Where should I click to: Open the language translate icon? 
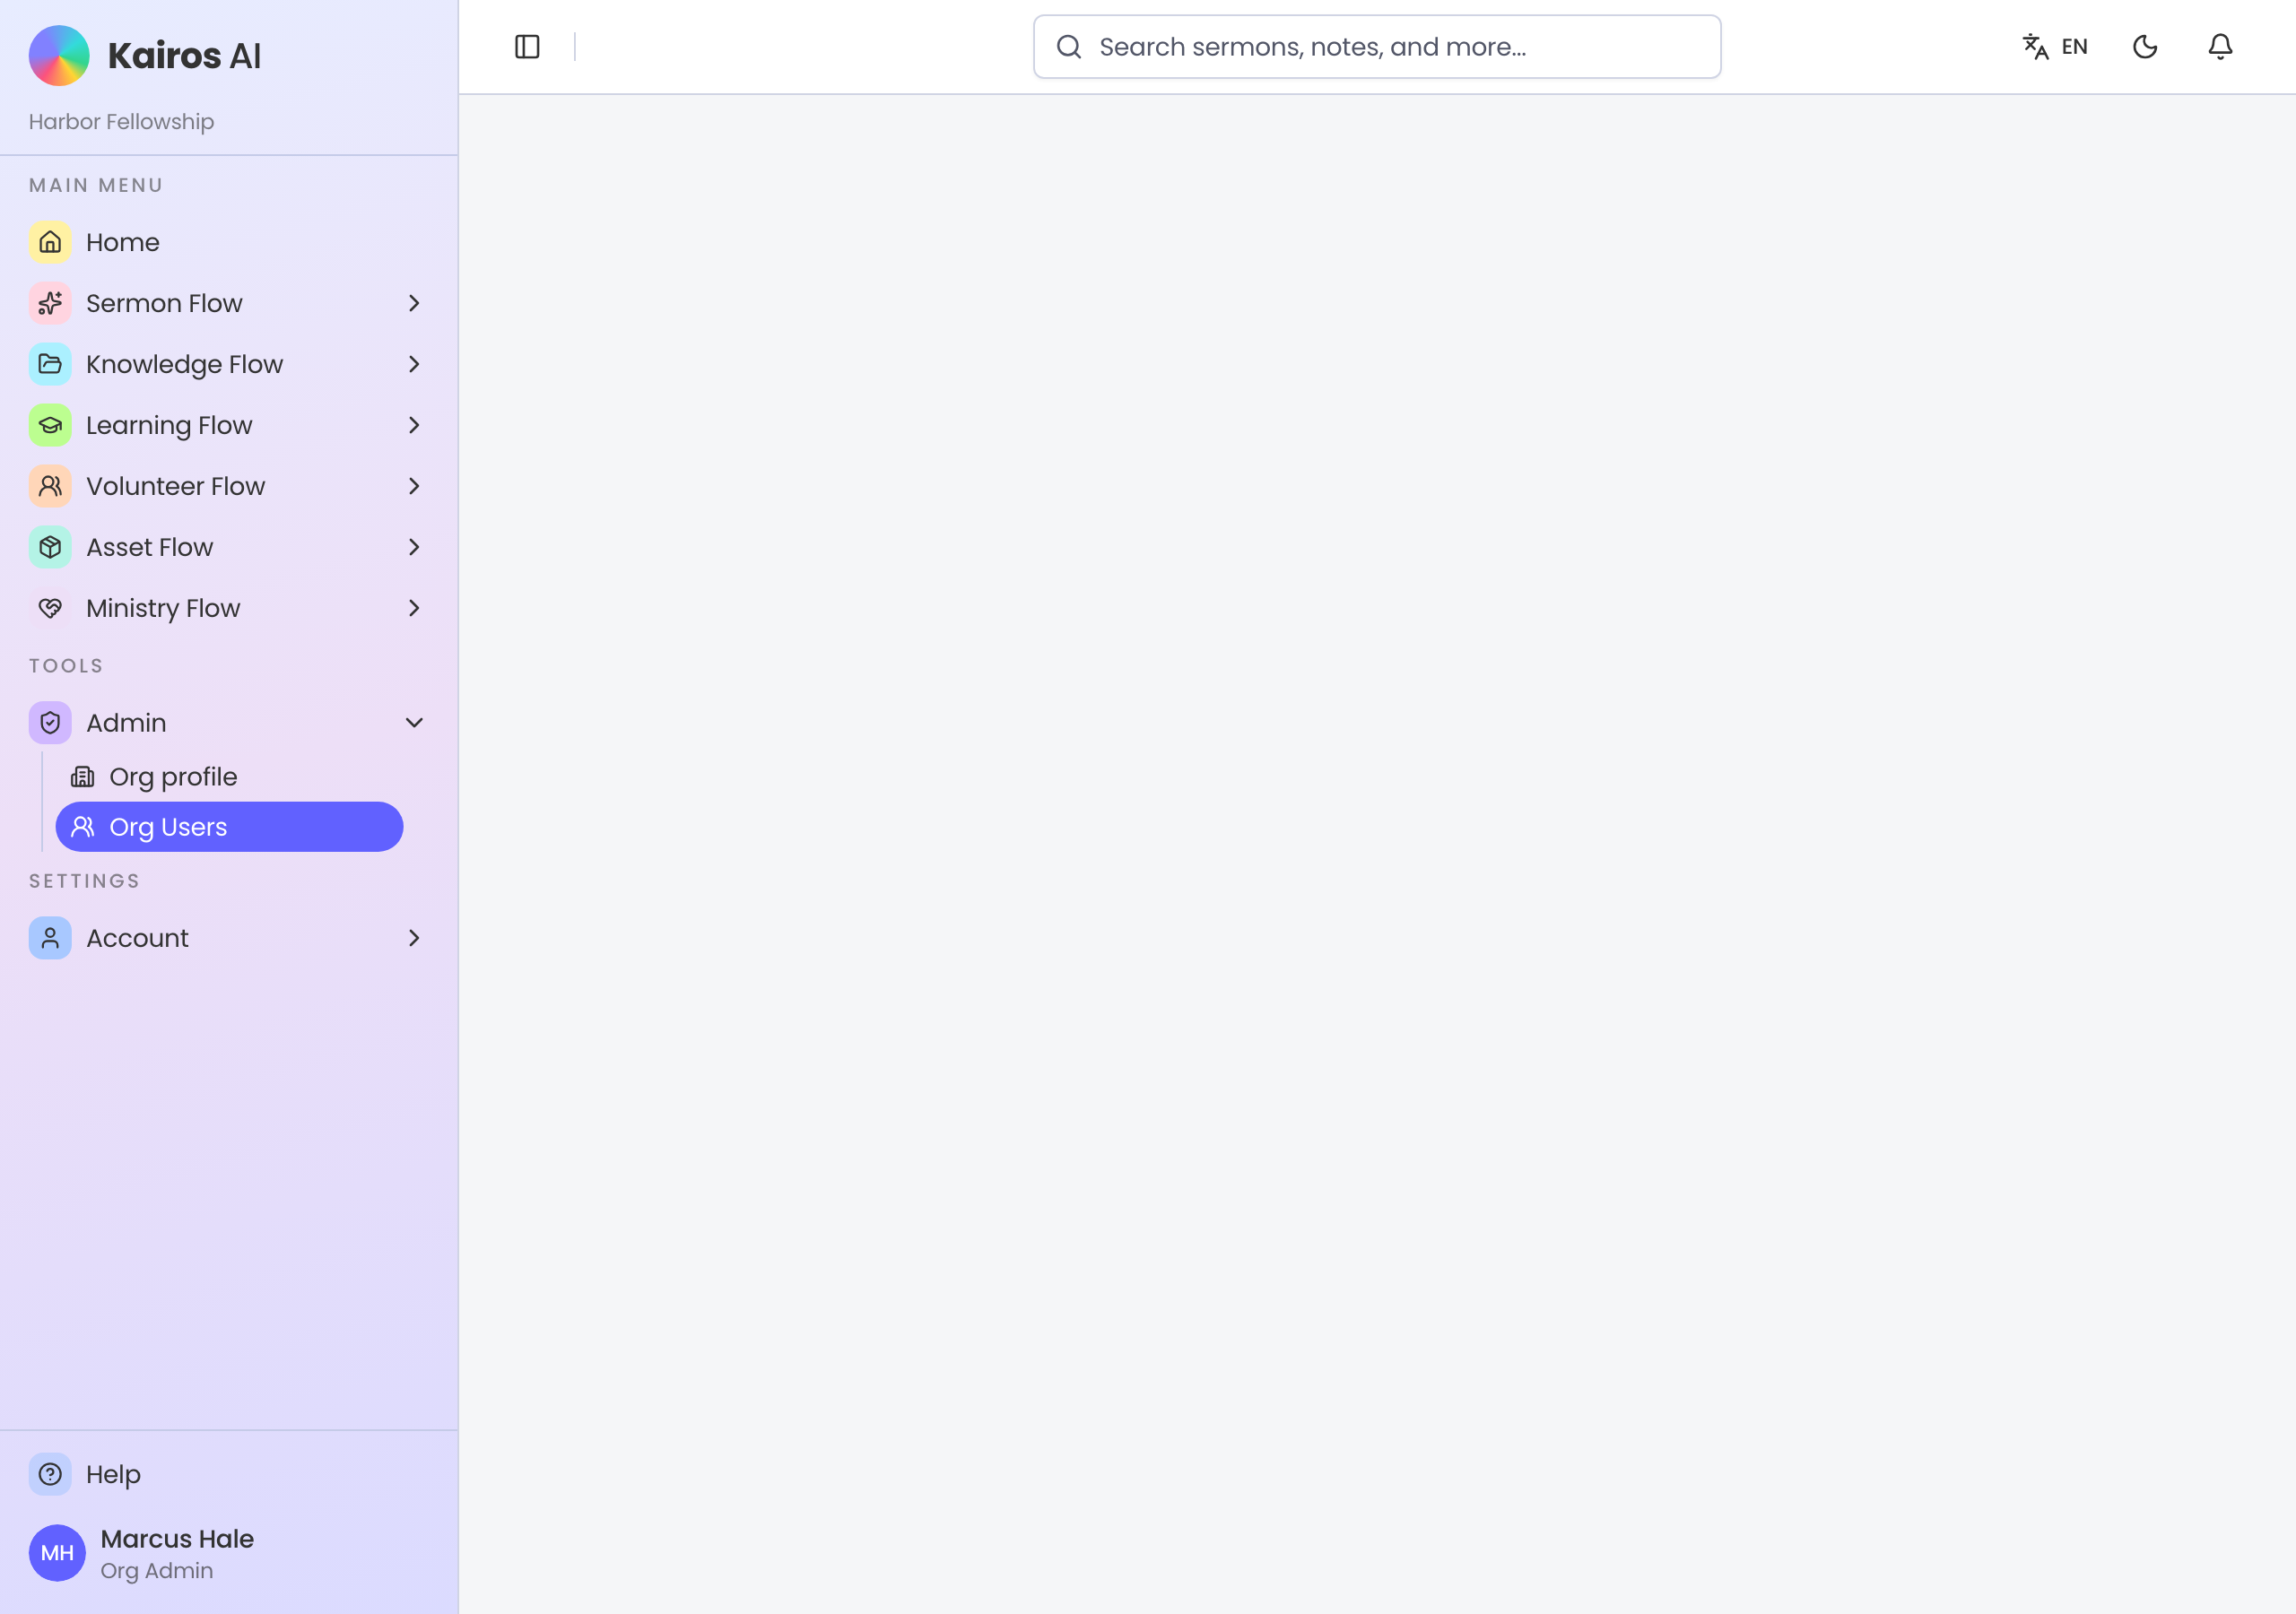click(2035, 47)
